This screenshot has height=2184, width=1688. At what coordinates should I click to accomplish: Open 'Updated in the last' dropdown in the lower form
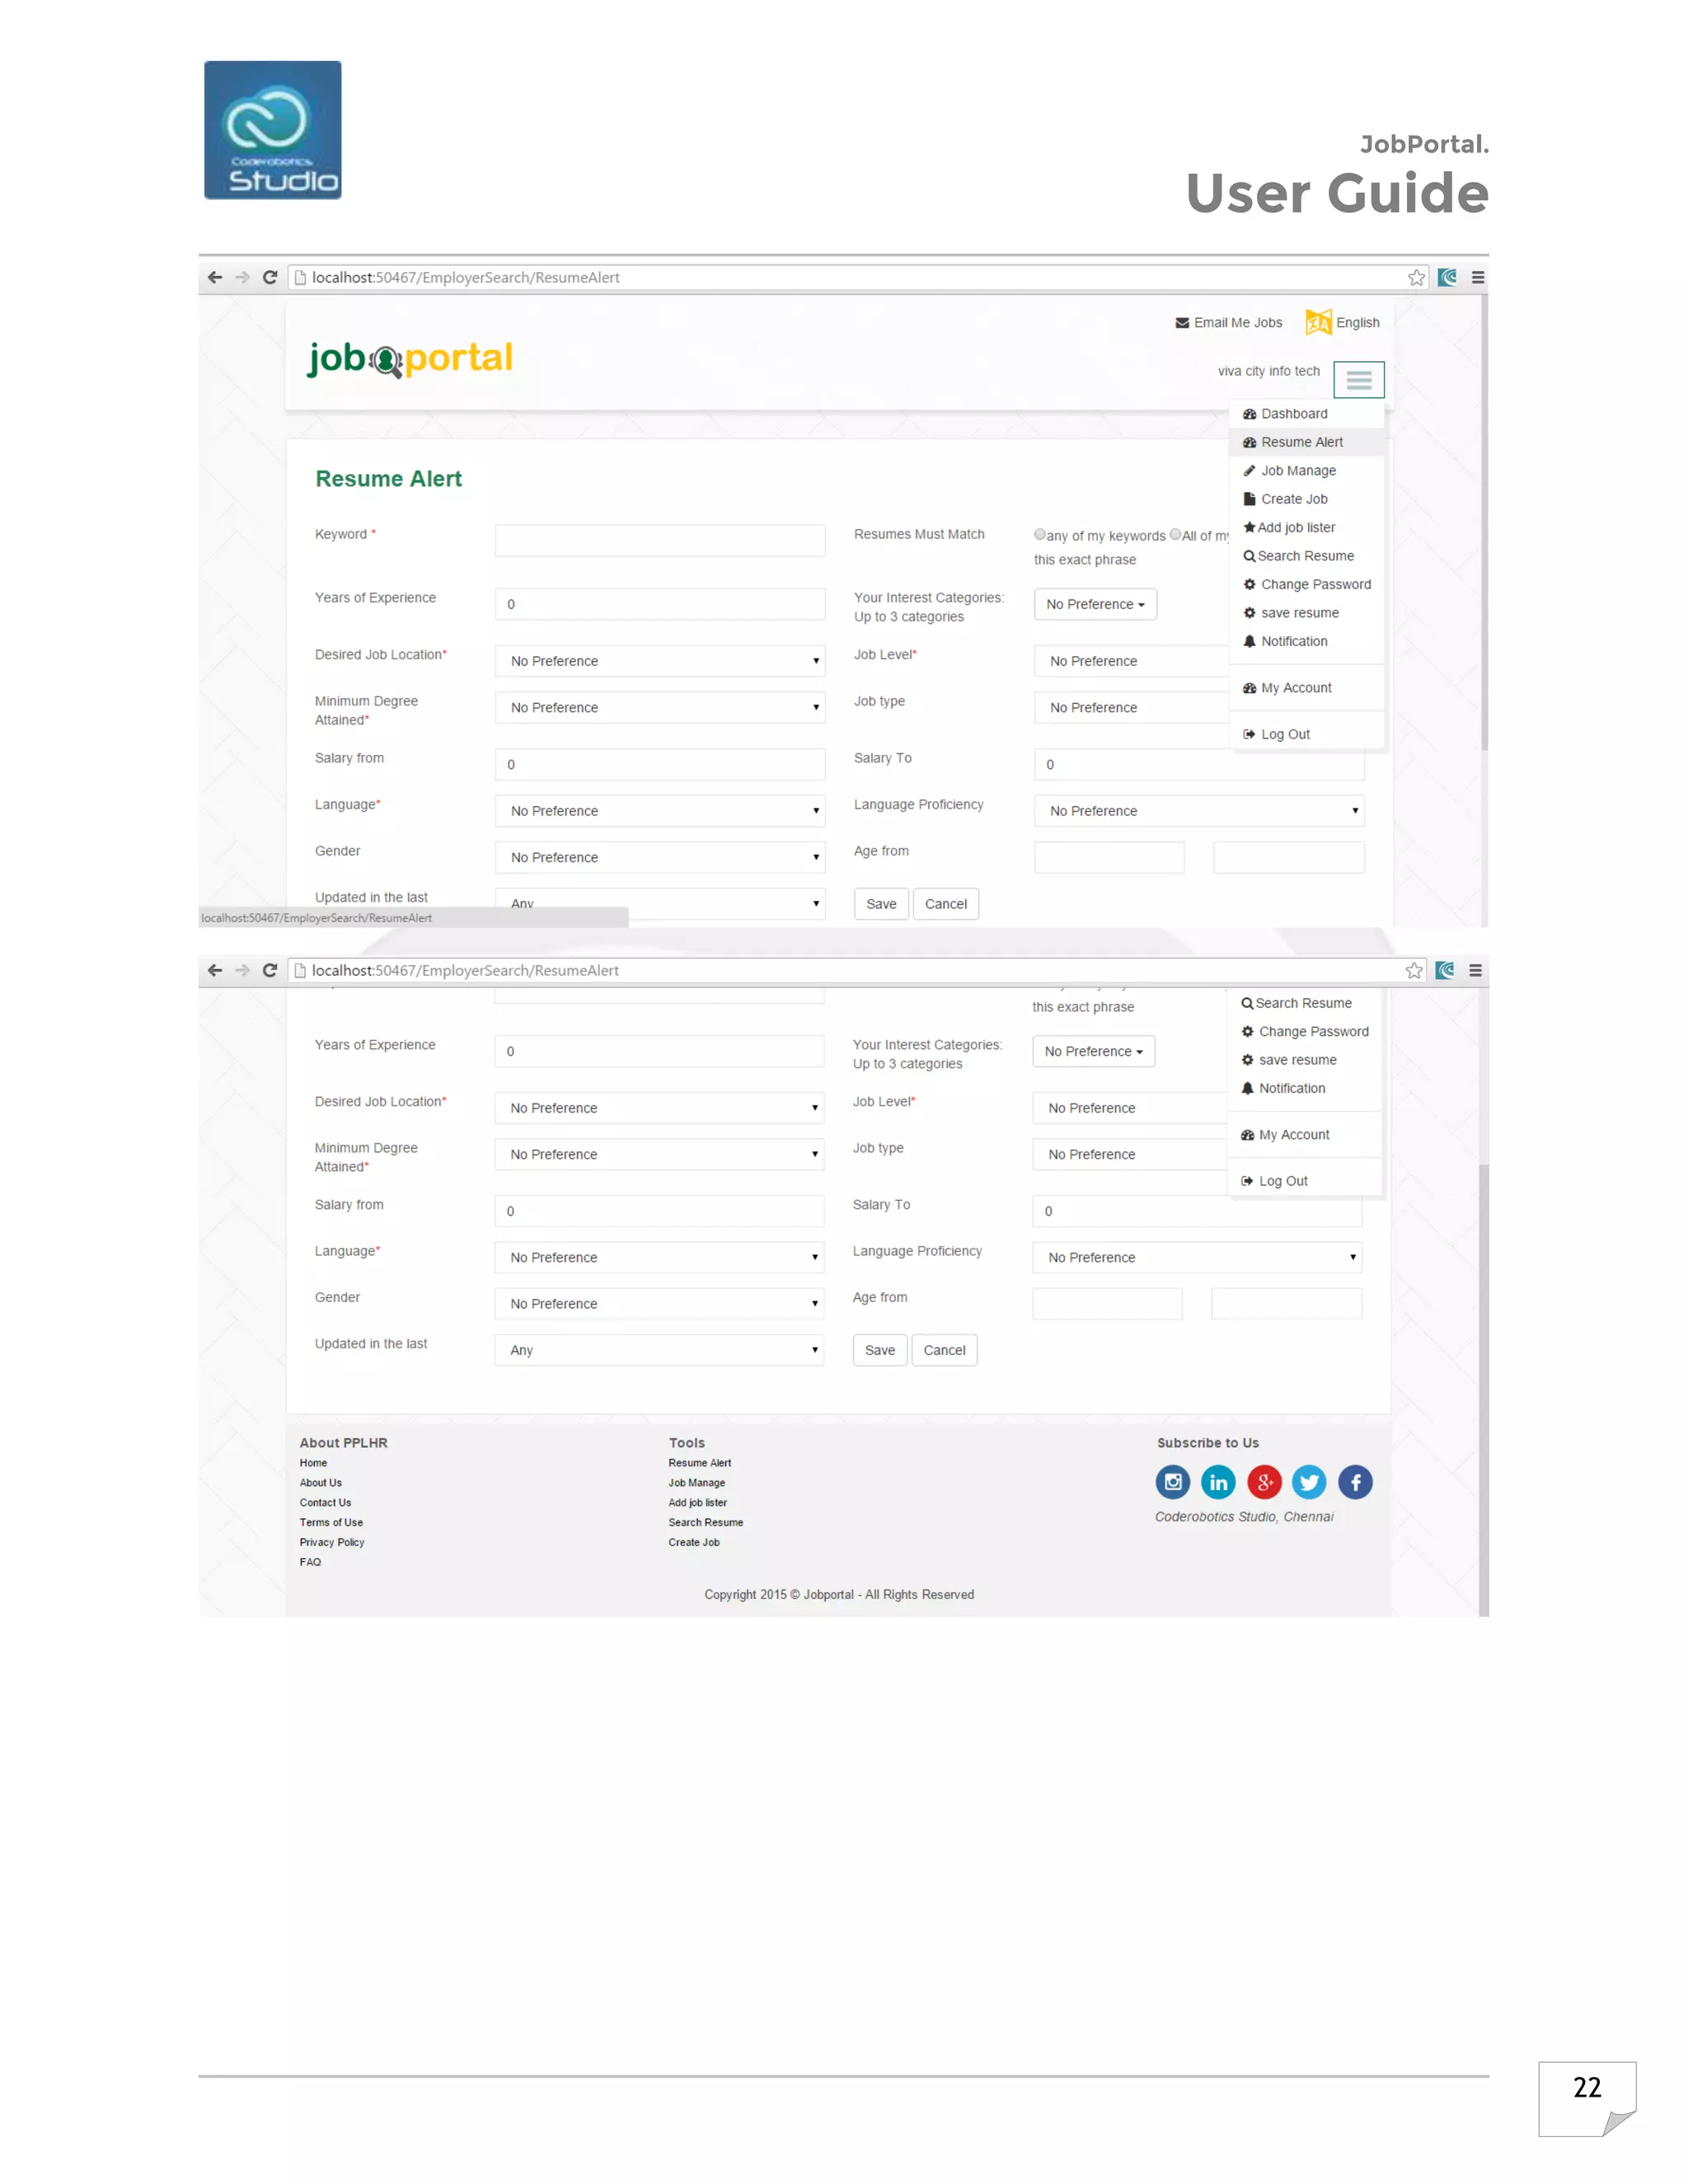click(659, 1350)
